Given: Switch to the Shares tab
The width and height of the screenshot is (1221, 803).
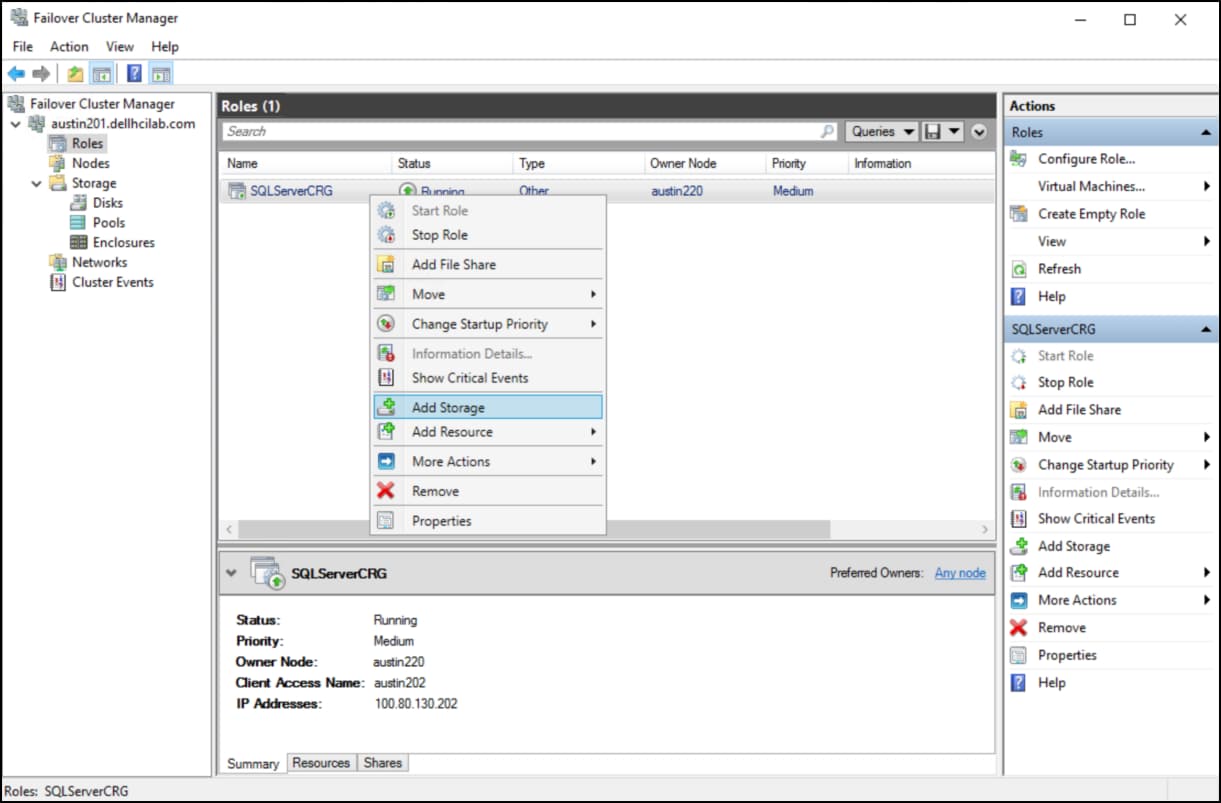Looking at the screenshot, I should coord(382,762).
